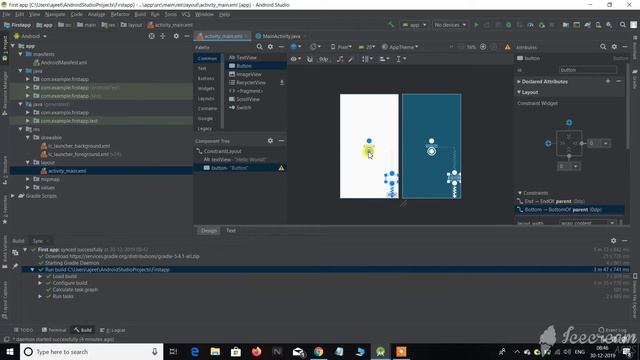
Task: Click Collapse All icon in Project panel
Action: [162, 36]
